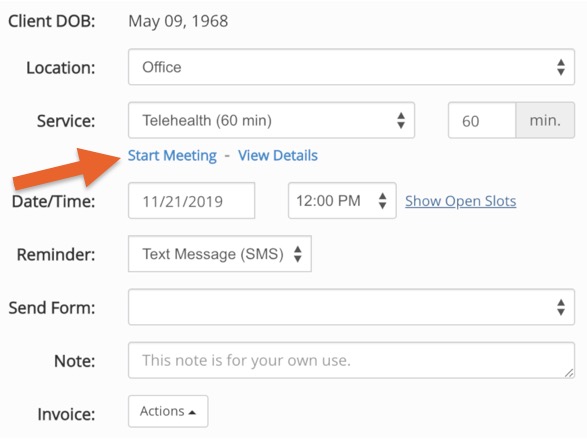Screen dimensions: 587x439
Task: Click the Start Meeting link
Action: [172, 155]
